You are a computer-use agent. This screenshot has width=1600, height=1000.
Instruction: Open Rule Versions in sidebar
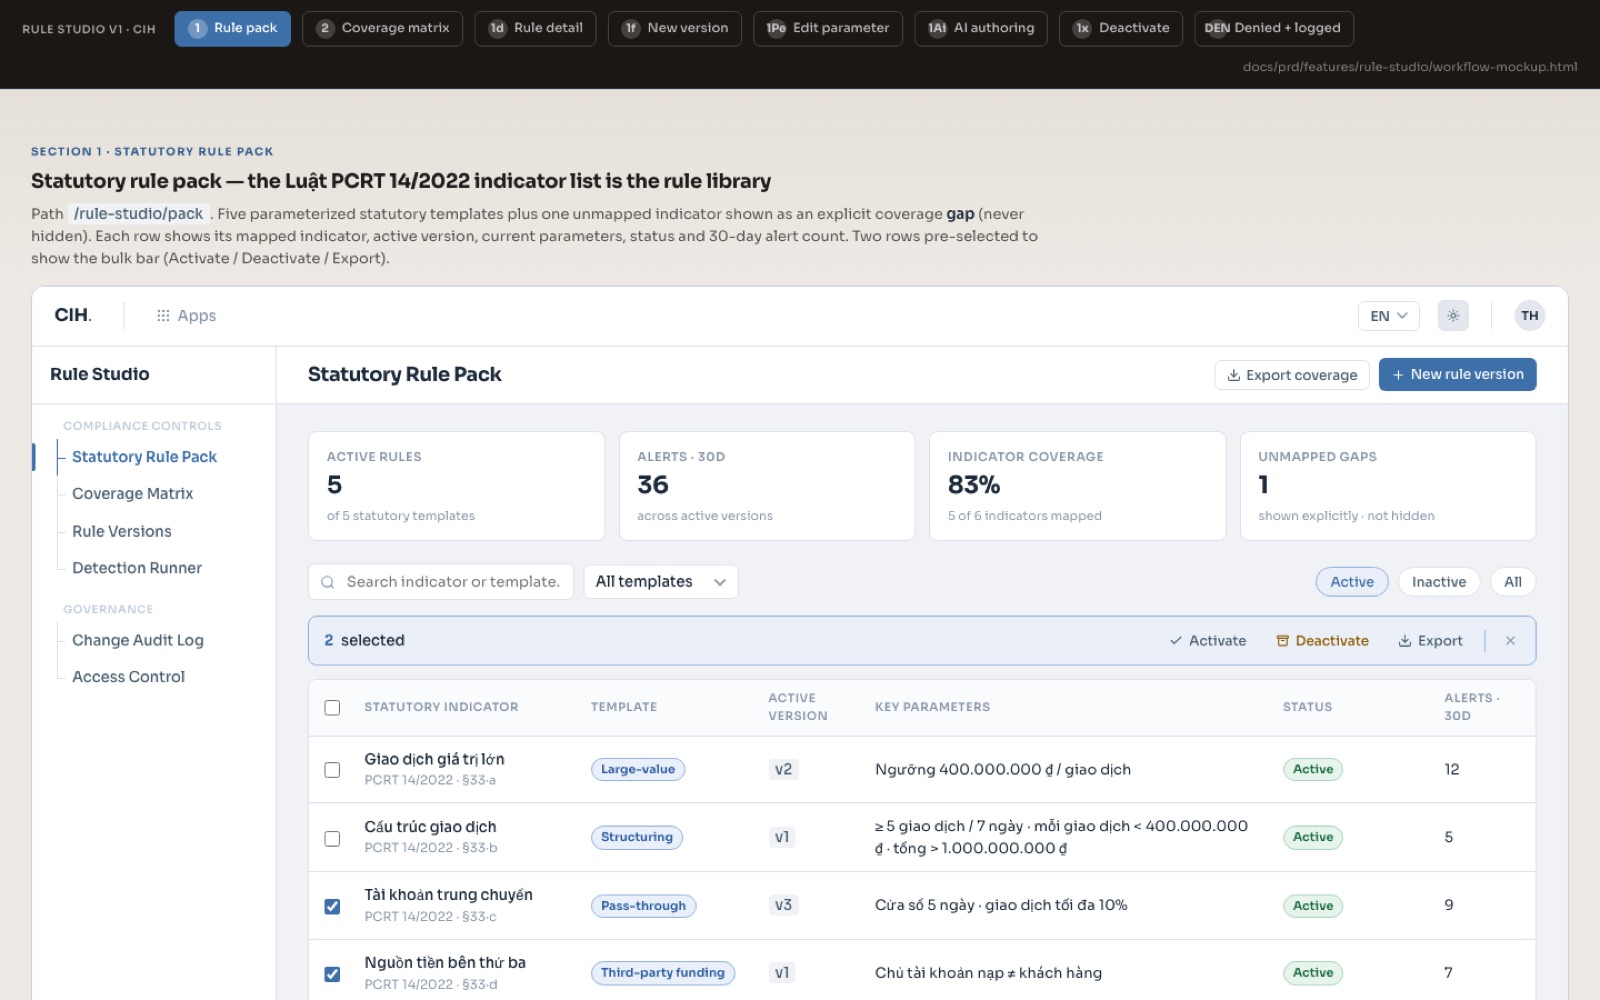(122, 532)
